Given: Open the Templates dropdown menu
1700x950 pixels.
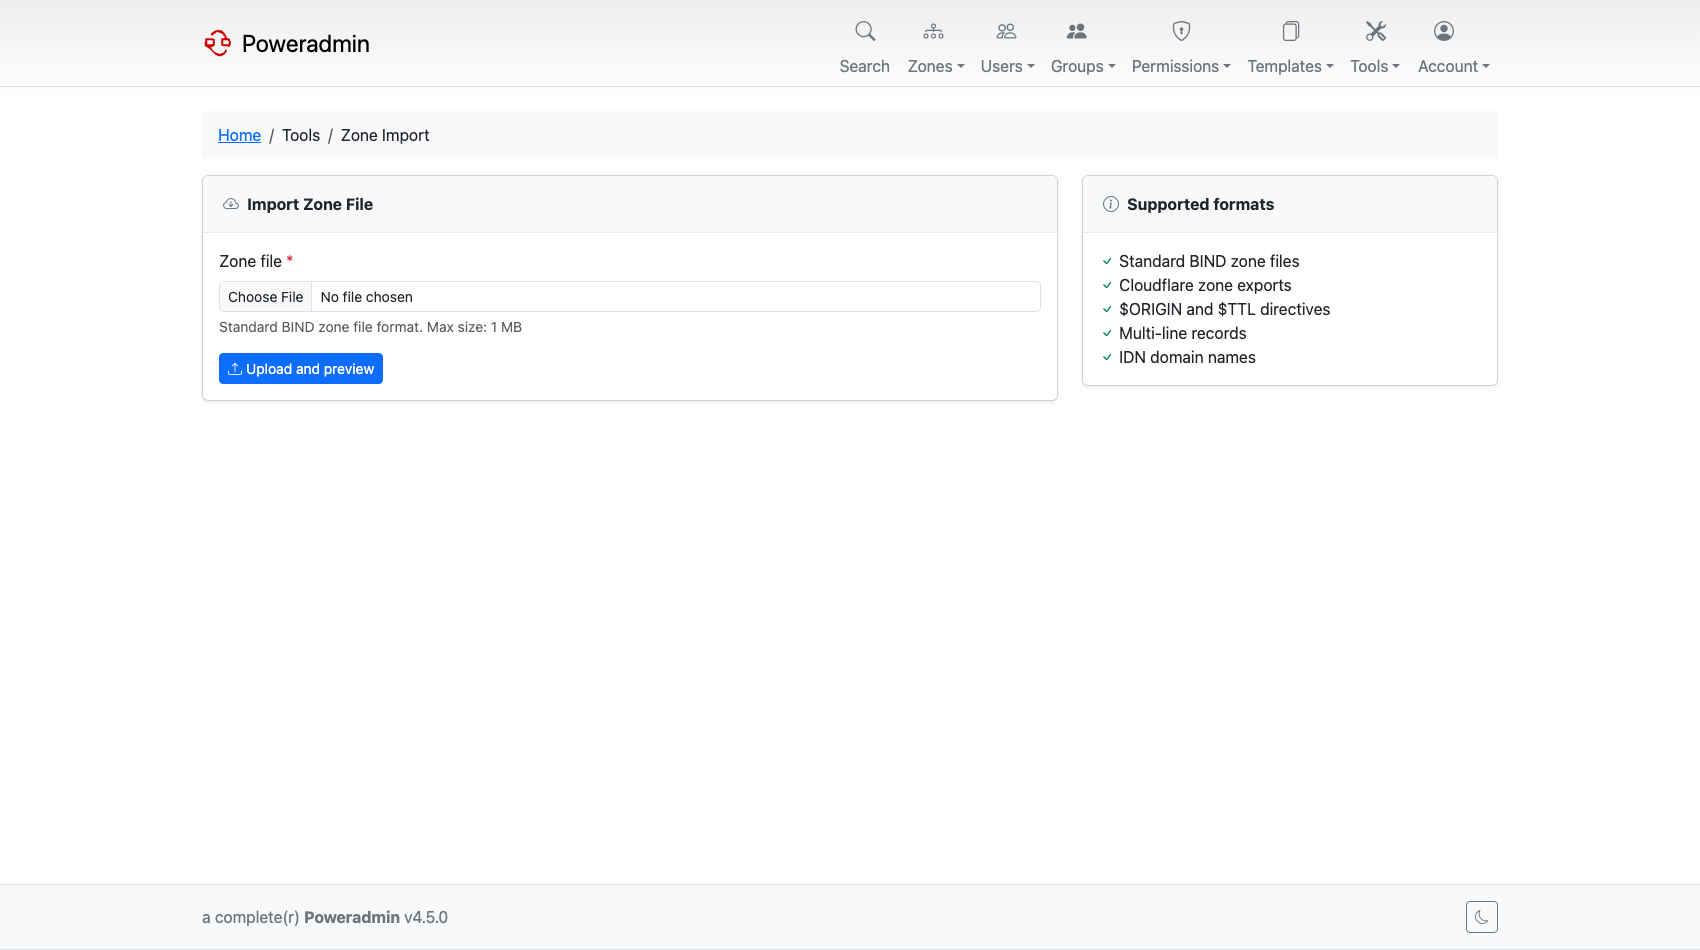Looking at the screenshot, I should 1290,66.
